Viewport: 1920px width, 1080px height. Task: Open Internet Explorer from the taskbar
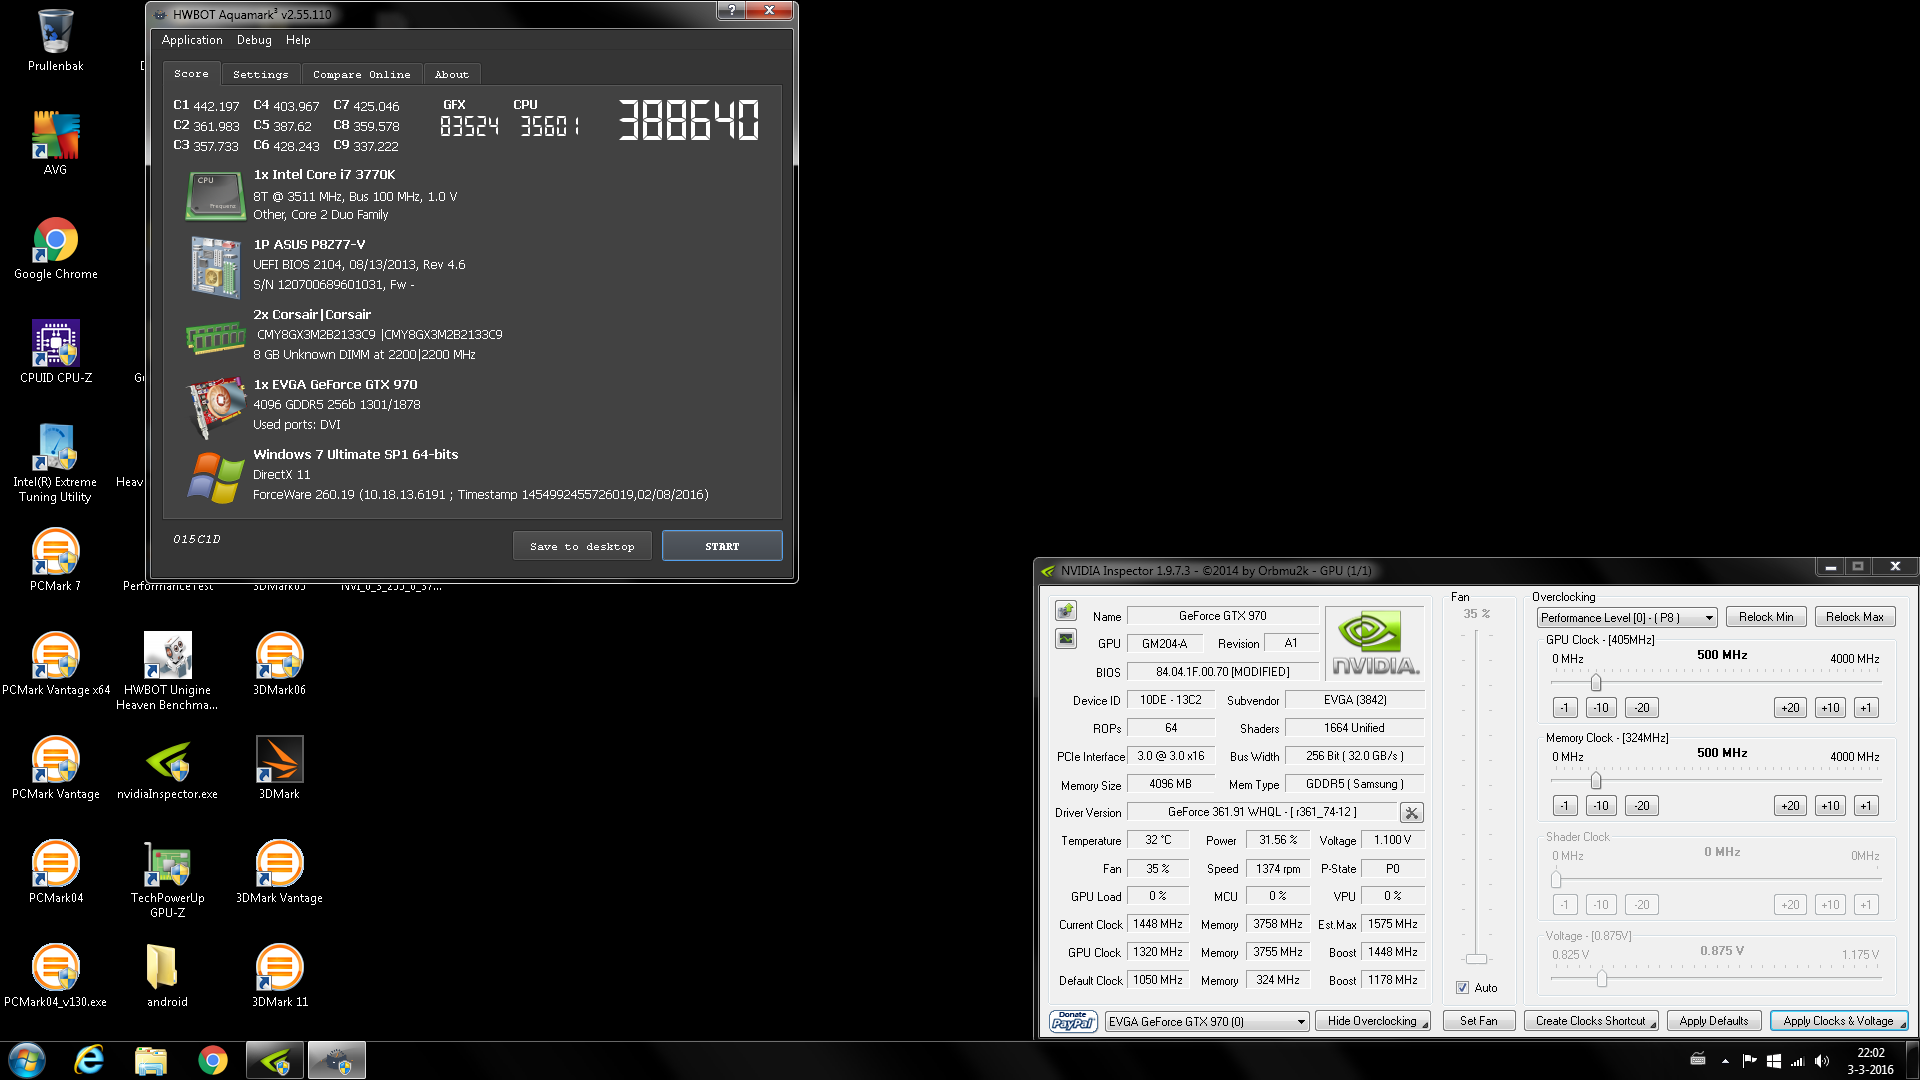click(x=89, y=1060)
